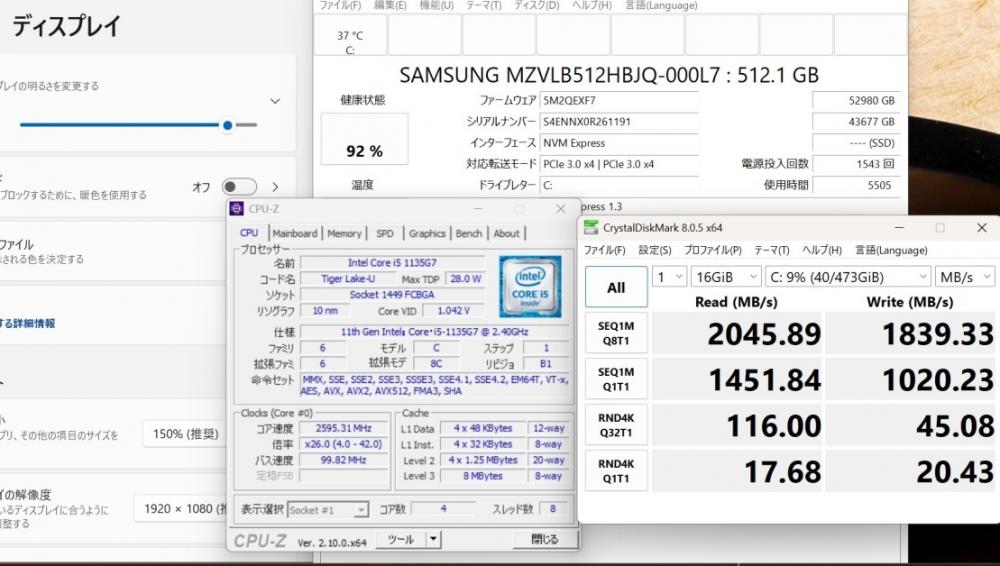Start the RND4K Q1T1 test
Screen dimensions: 1000x566
point(616,471)
